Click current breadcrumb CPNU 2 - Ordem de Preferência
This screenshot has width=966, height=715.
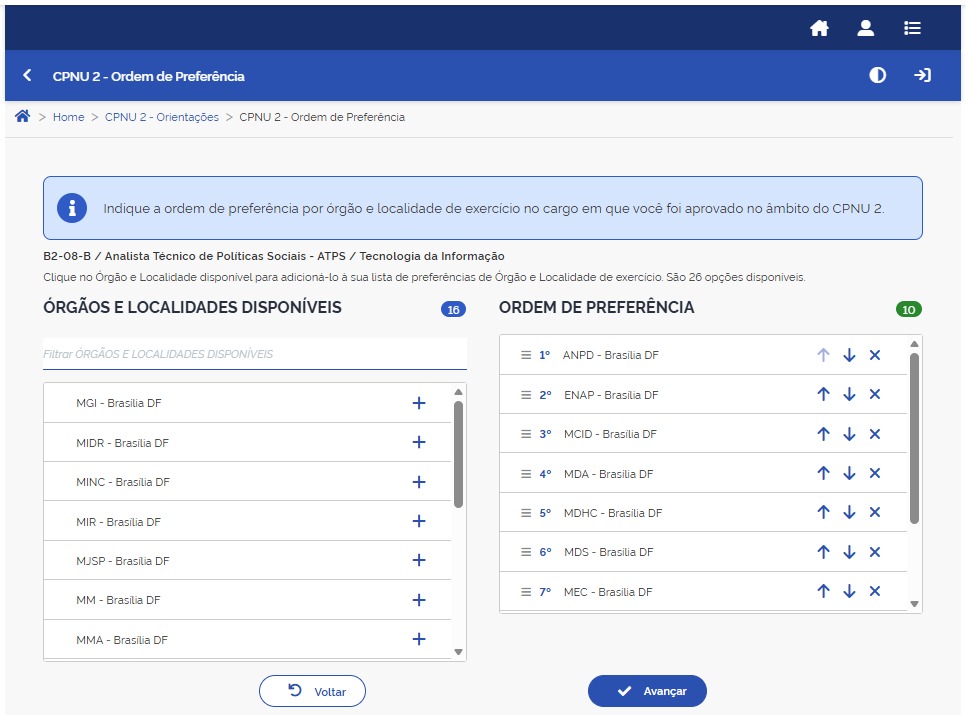322,117
